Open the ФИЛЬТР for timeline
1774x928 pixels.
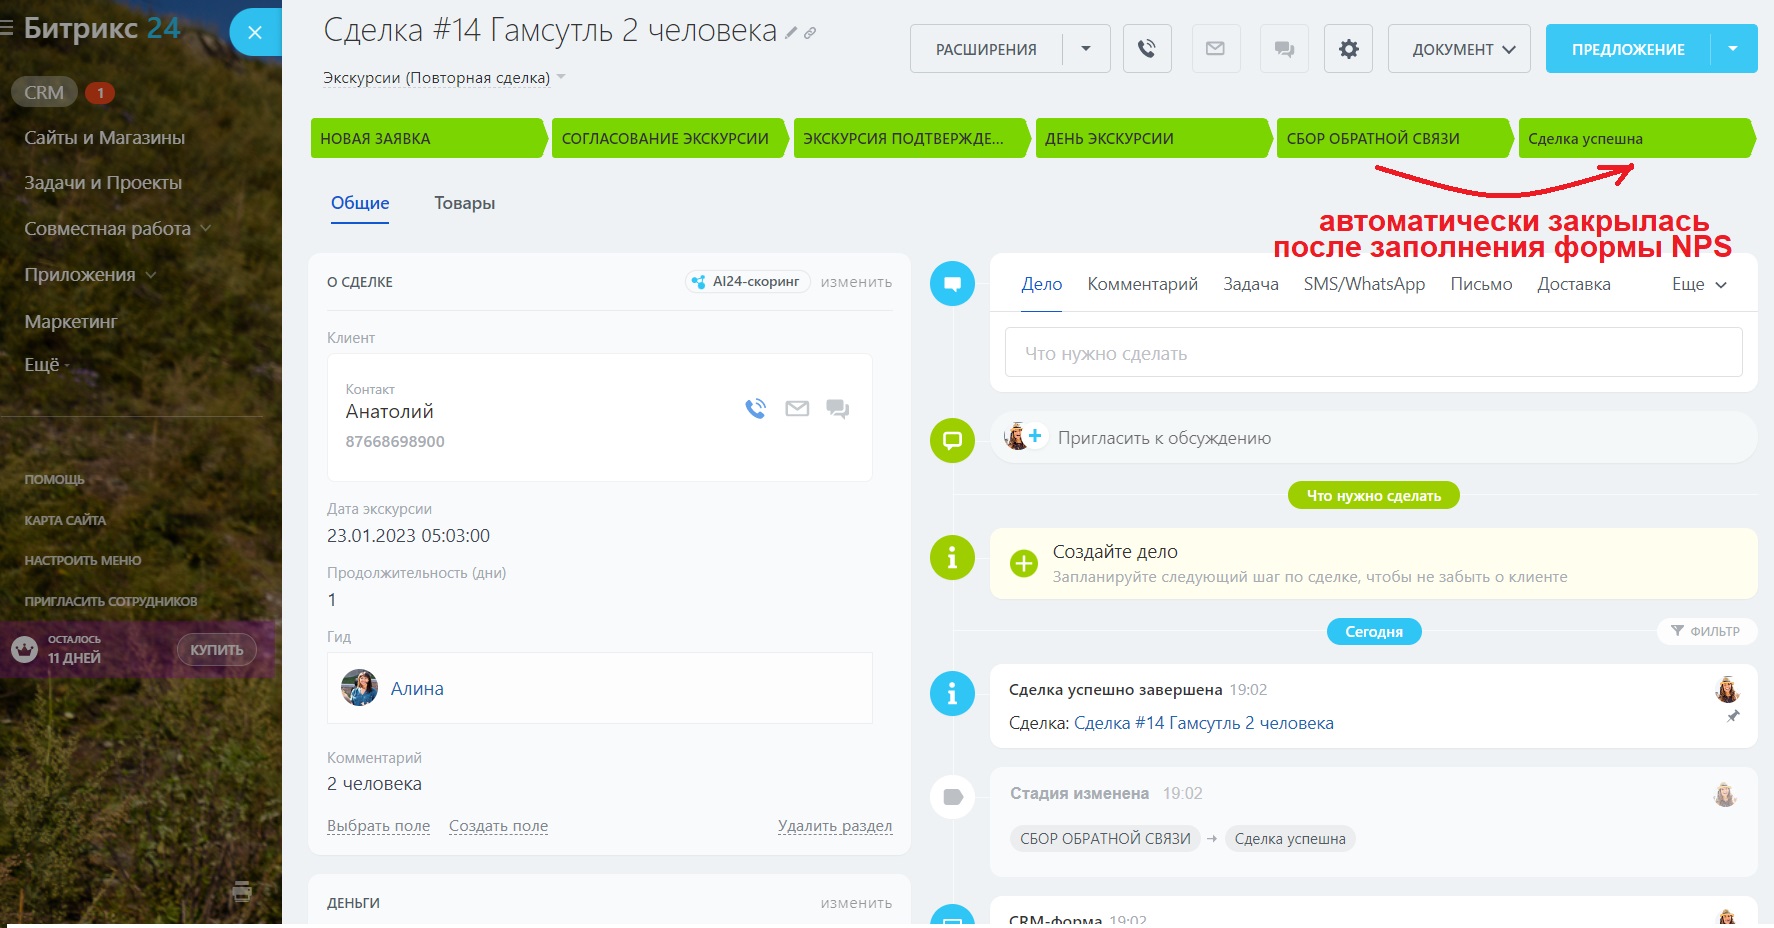coord(1706,631)
